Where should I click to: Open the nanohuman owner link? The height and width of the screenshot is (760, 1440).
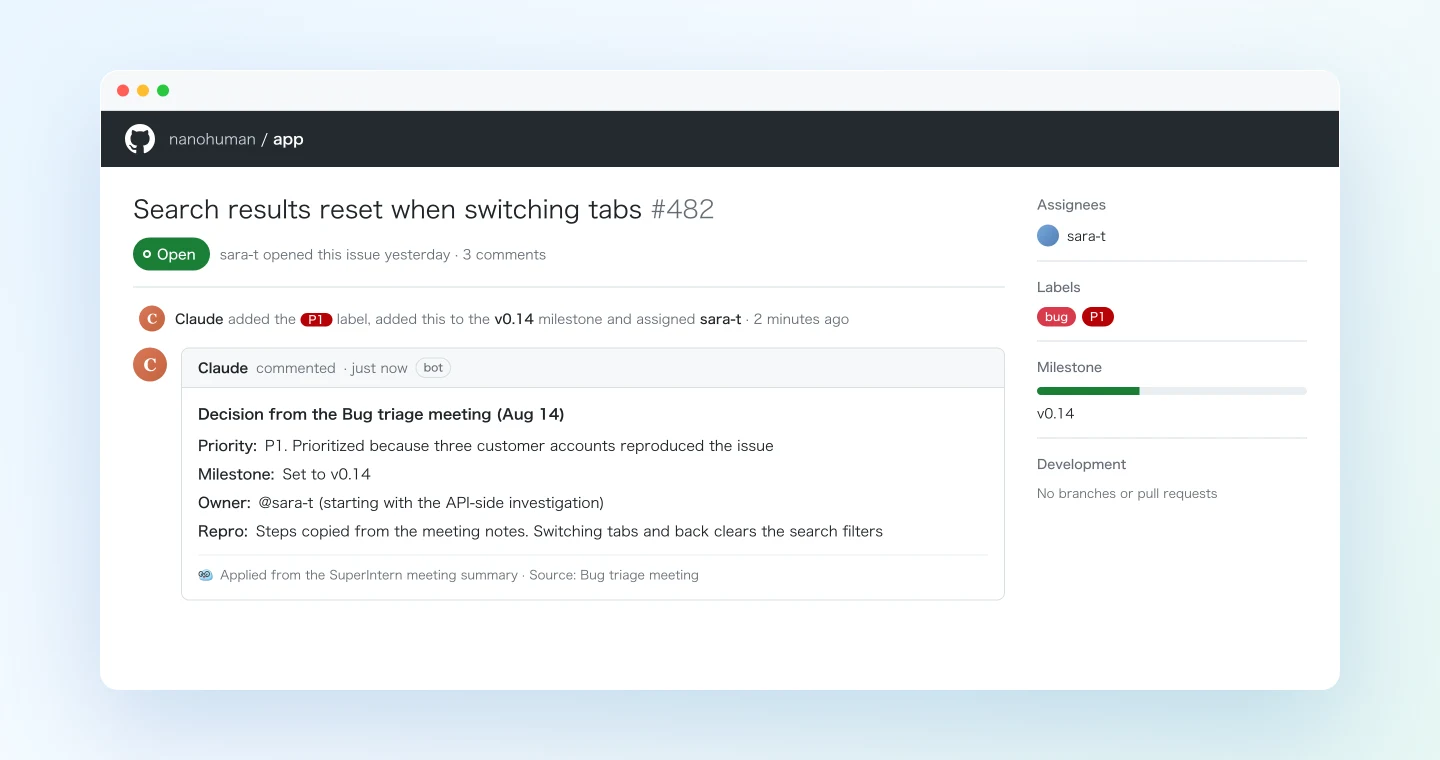click(212, 139)
